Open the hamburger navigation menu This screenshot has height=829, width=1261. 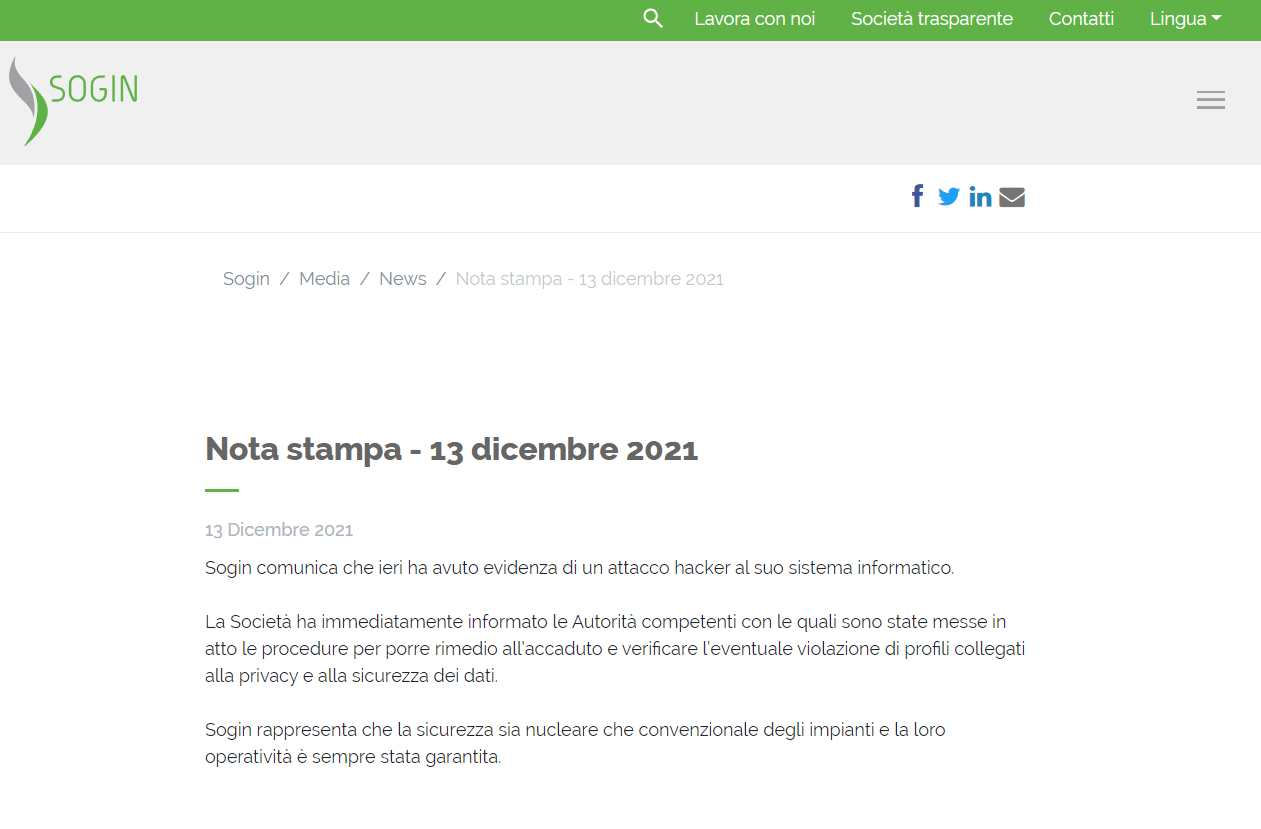tap(1210, 100)
